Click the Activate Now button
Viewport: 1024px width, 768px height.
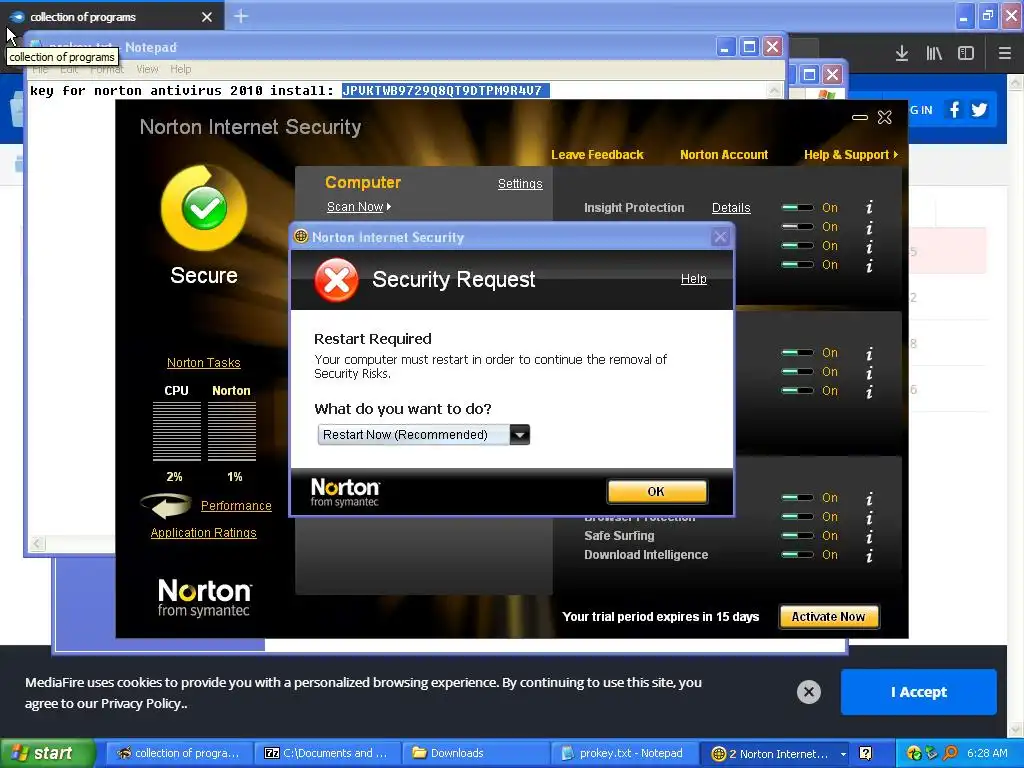[828, 617]
